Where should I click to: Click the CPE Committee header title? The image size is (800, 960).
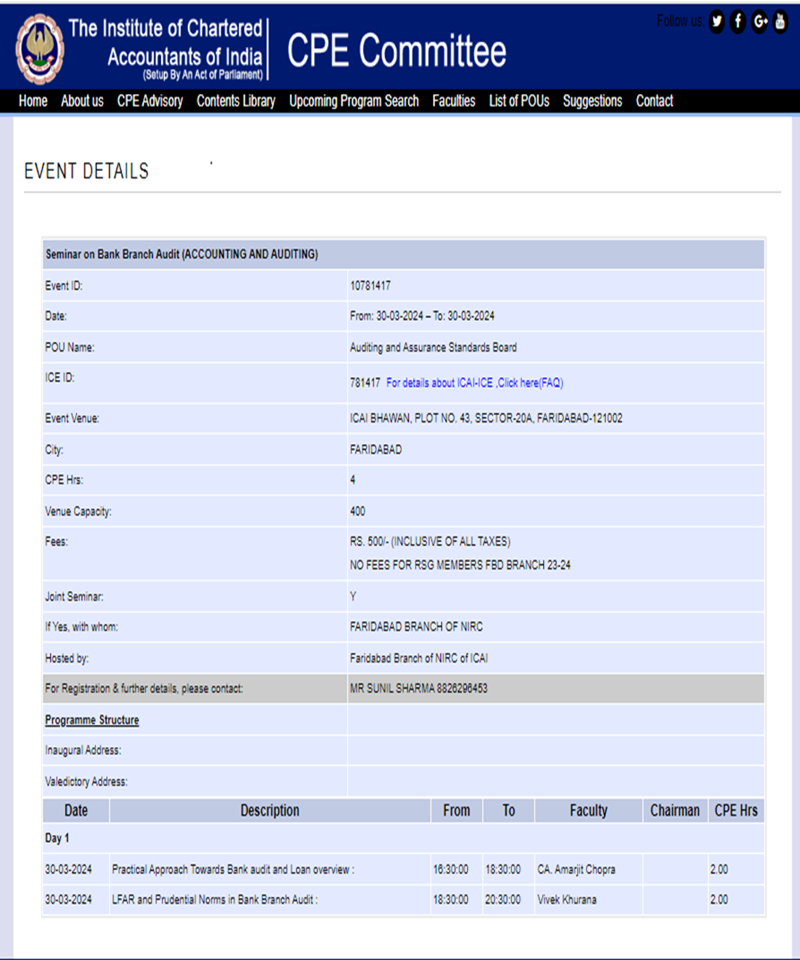397,50
